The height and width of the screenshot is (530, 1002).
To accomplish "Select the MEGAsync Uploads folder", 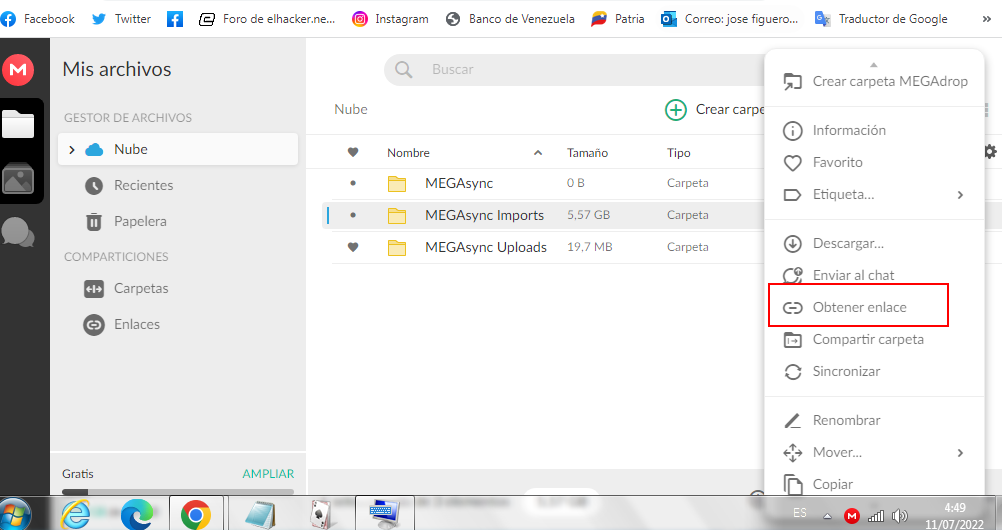I will click(548, 247).
